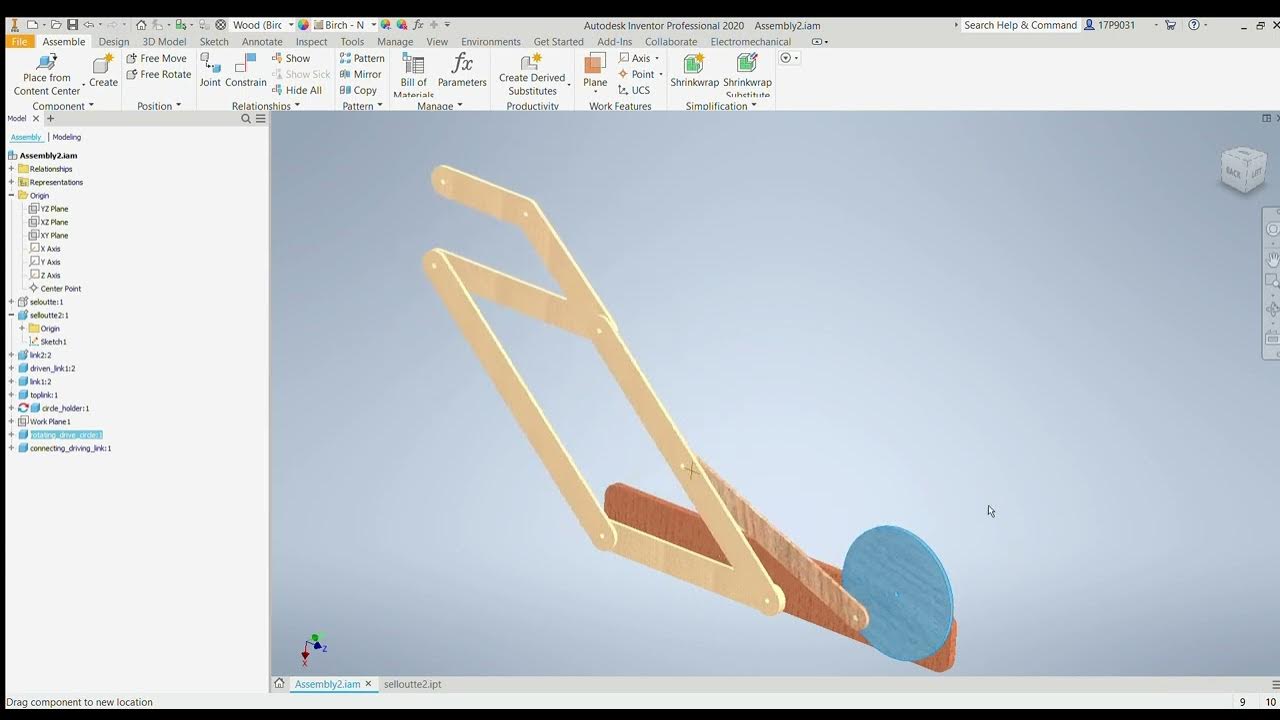
Task: Create a work Axis
Action: pos(635,58)
